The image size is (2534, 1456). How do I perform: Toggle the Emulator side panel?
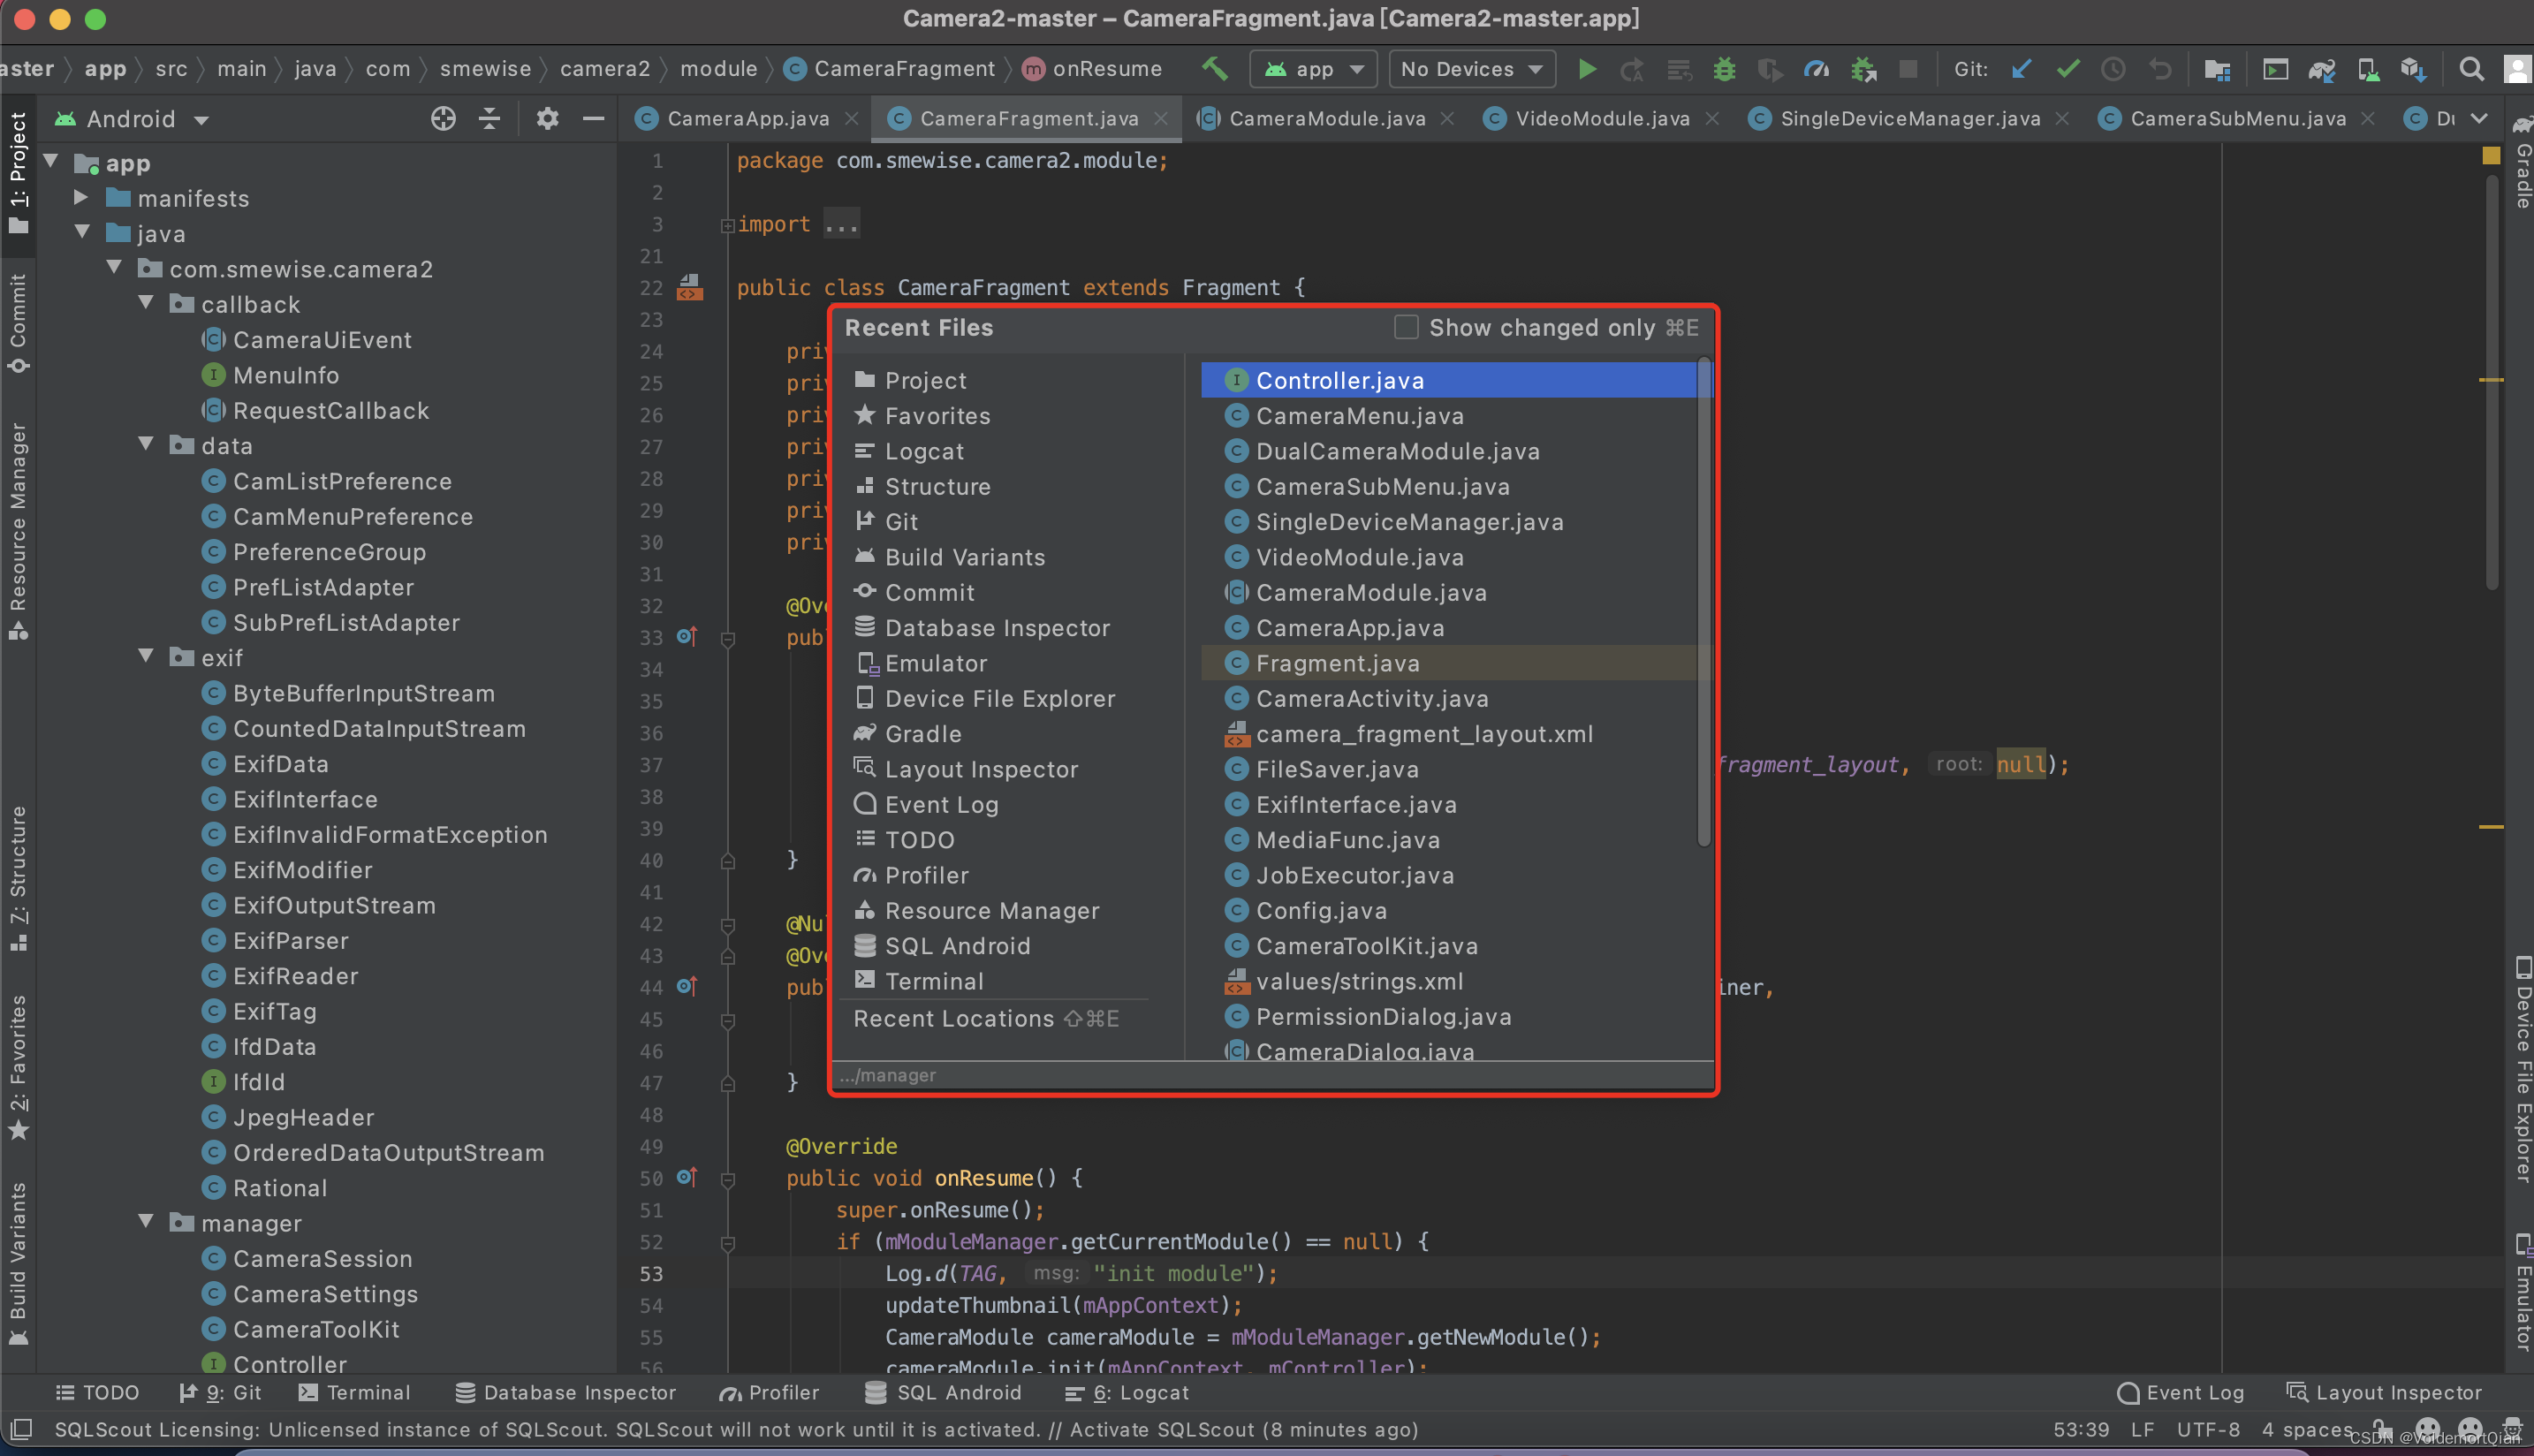2522,1293
